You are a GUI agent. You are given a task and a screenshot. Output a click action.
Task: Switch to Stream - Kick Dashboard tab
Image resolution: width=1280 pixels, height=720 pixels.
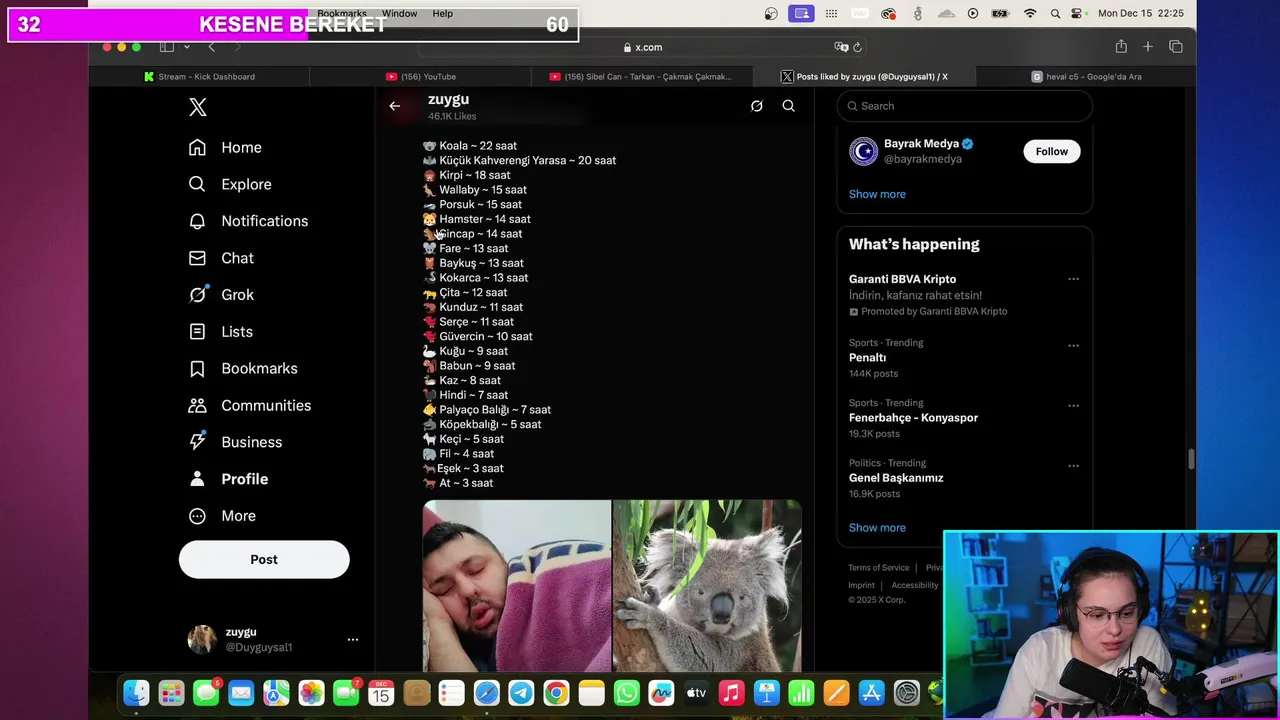(x=199, y=76)
